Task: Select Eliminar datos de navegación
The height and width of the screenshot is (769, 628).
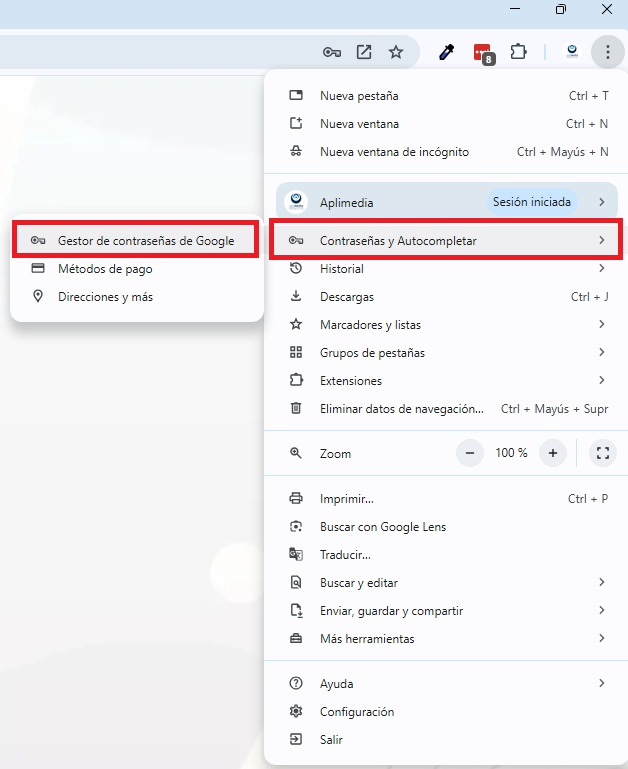Action: tap(401, 409)
